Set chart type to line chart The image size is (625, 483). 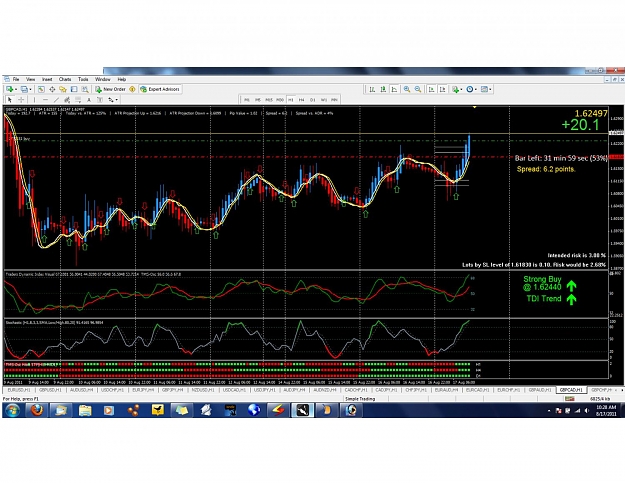(x=394, y=89)
